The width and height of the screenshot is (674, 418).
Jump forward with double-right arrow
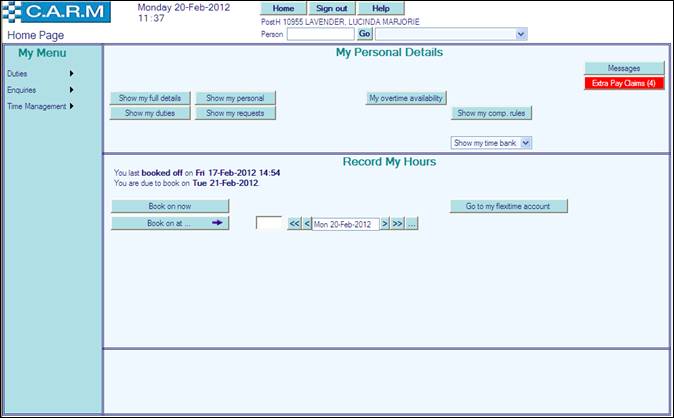(397, 224)
